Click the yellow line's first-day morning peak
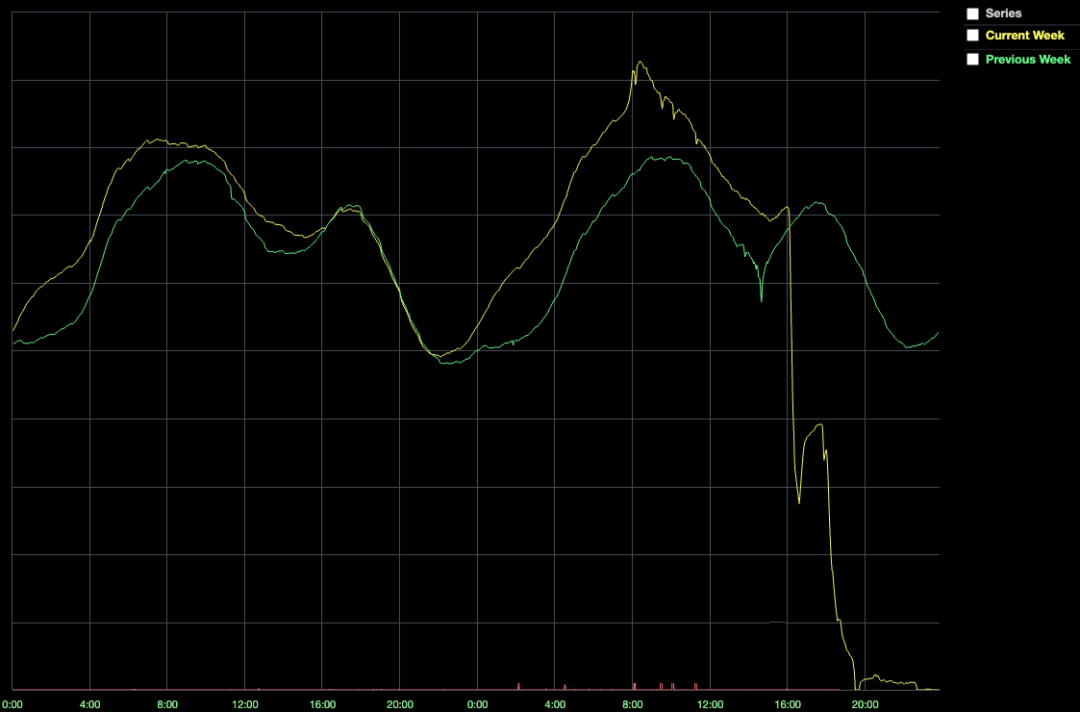Image resolution: width=1080 pixels, height=712 pixels. click(x=157, y=140)
